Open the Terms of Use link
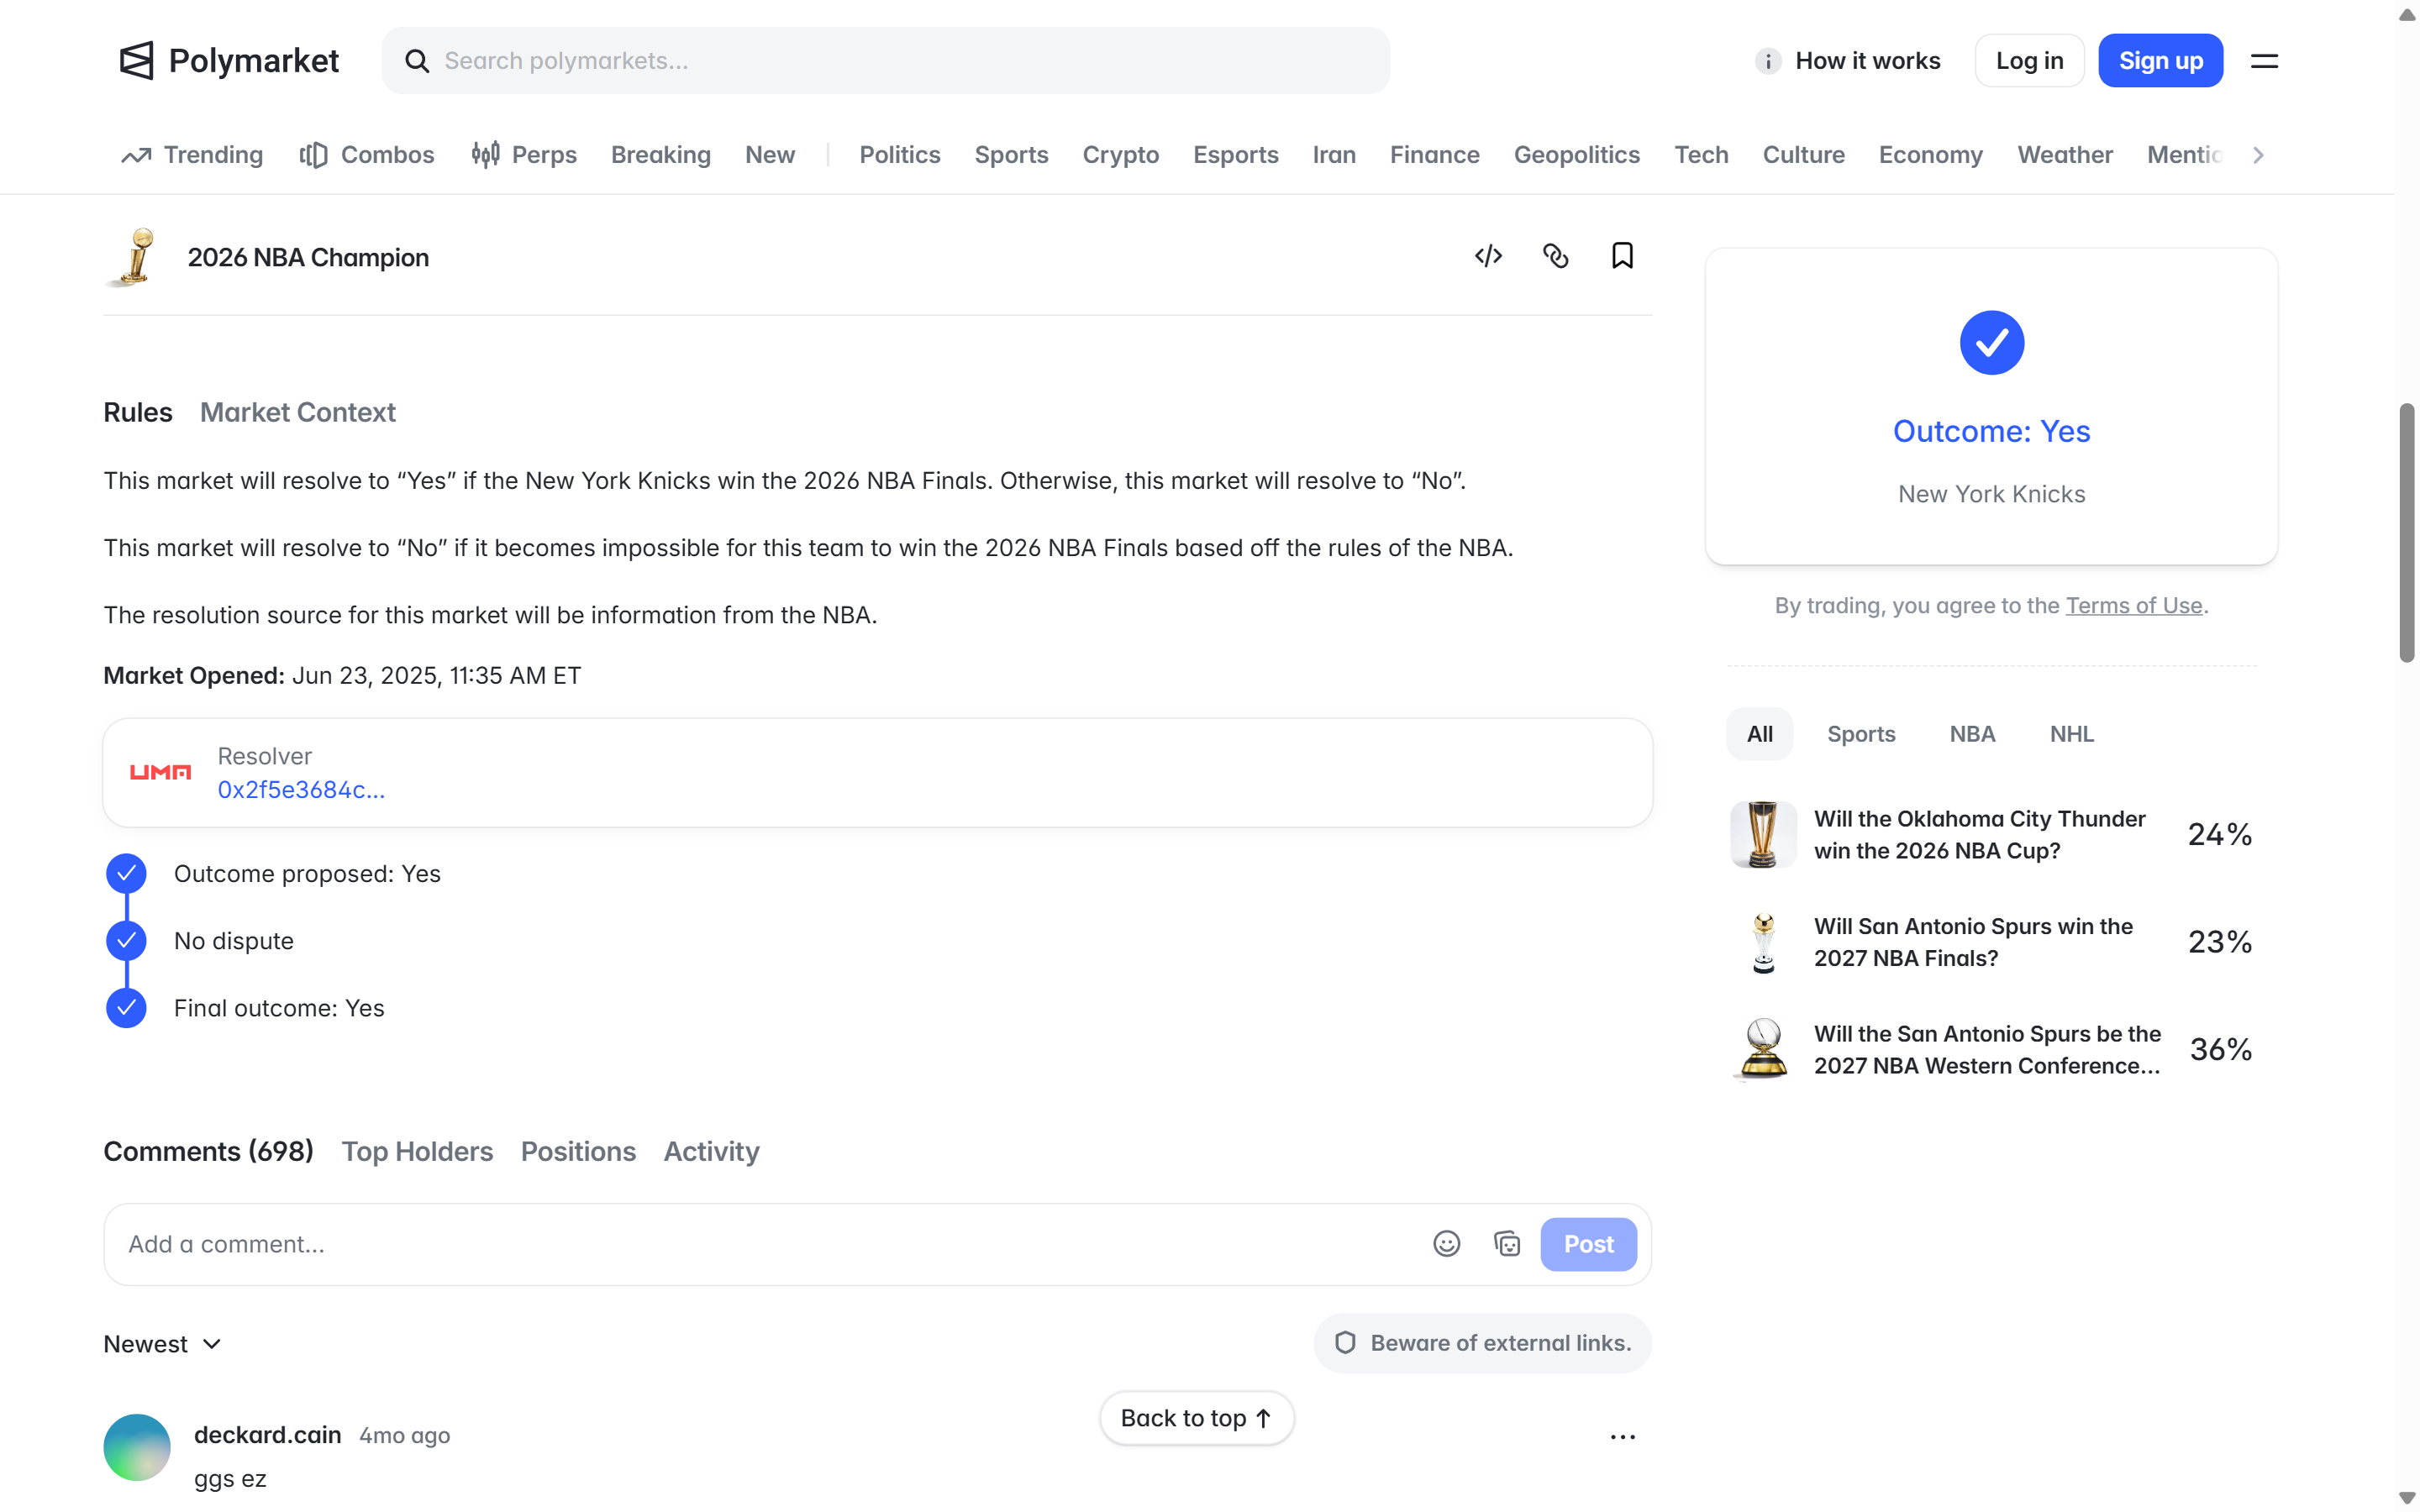The width and height of the screenshot is (2420, 1512). (x=2134, y=605)
